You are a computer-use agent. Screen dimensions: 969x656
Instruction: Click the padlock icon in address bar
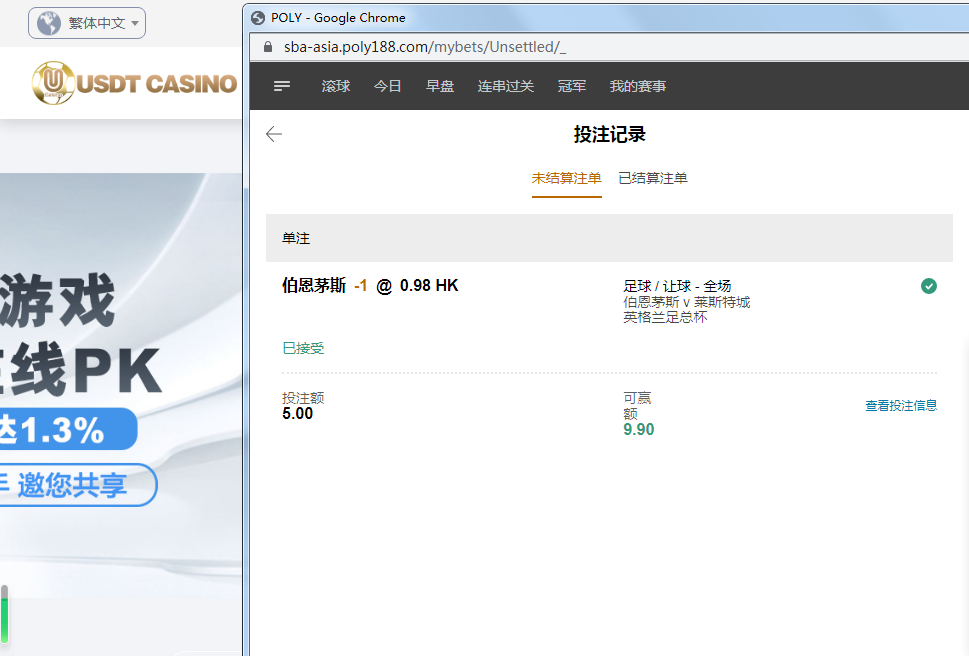[x=267, y=47]
